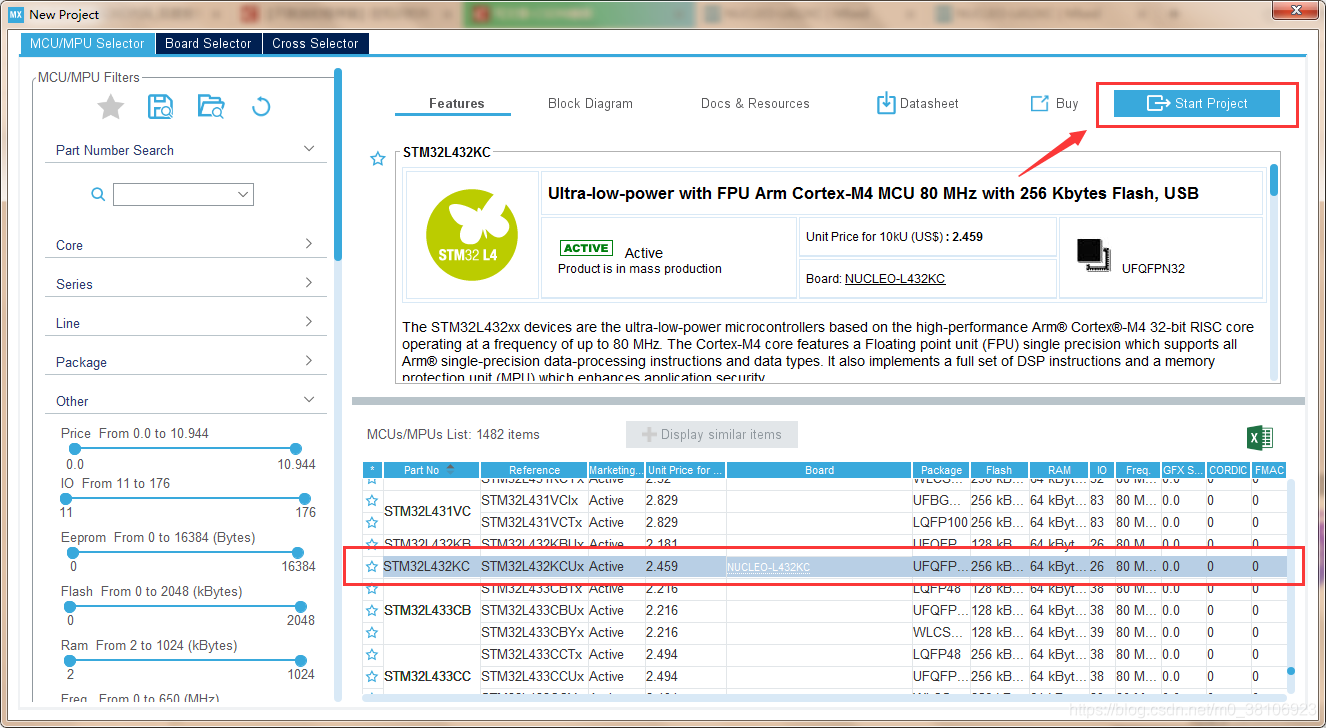This screenshot has height=728, width=1326.
Task: Open the Datasheet via its download icon
Action: coord(886,103)
